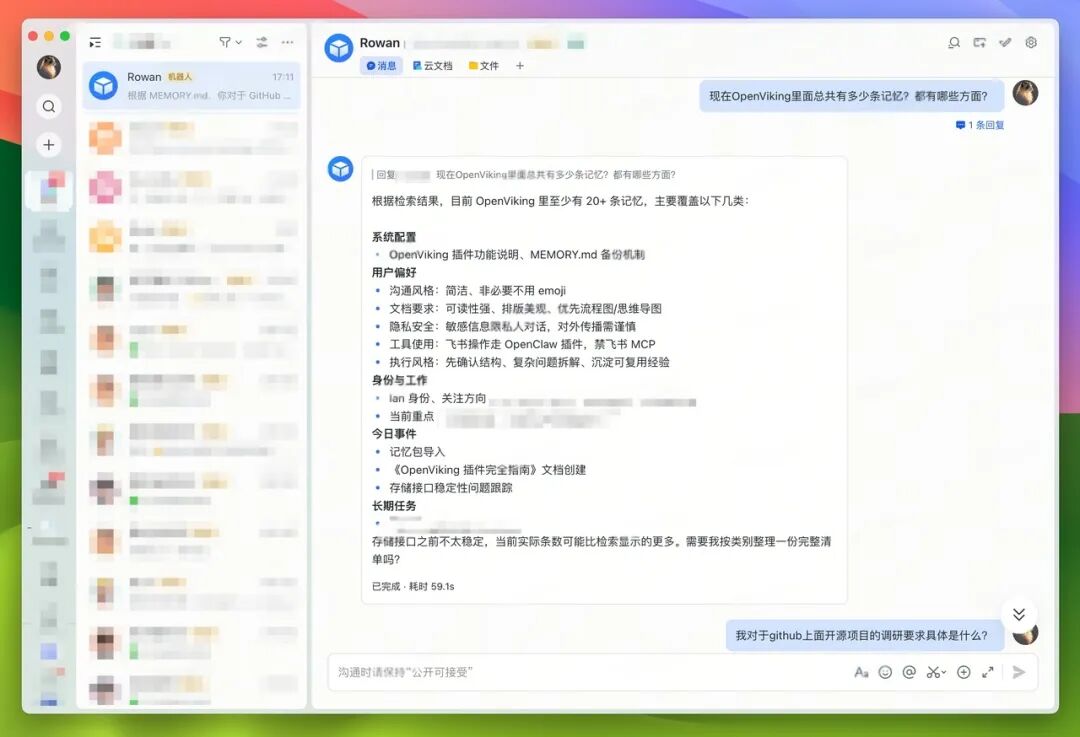Open the checkmark tasks icon in header
The image size is (1080, 737).
tap(1006, 43)
